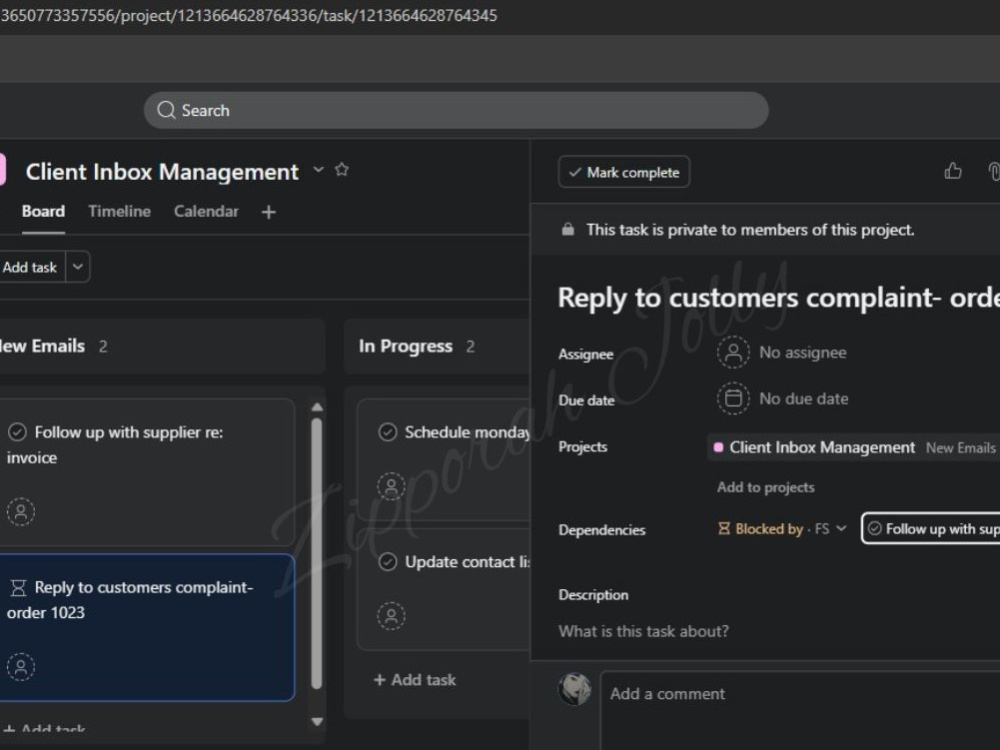Open the Follow up with supplier dependency chip

[931, 529]
